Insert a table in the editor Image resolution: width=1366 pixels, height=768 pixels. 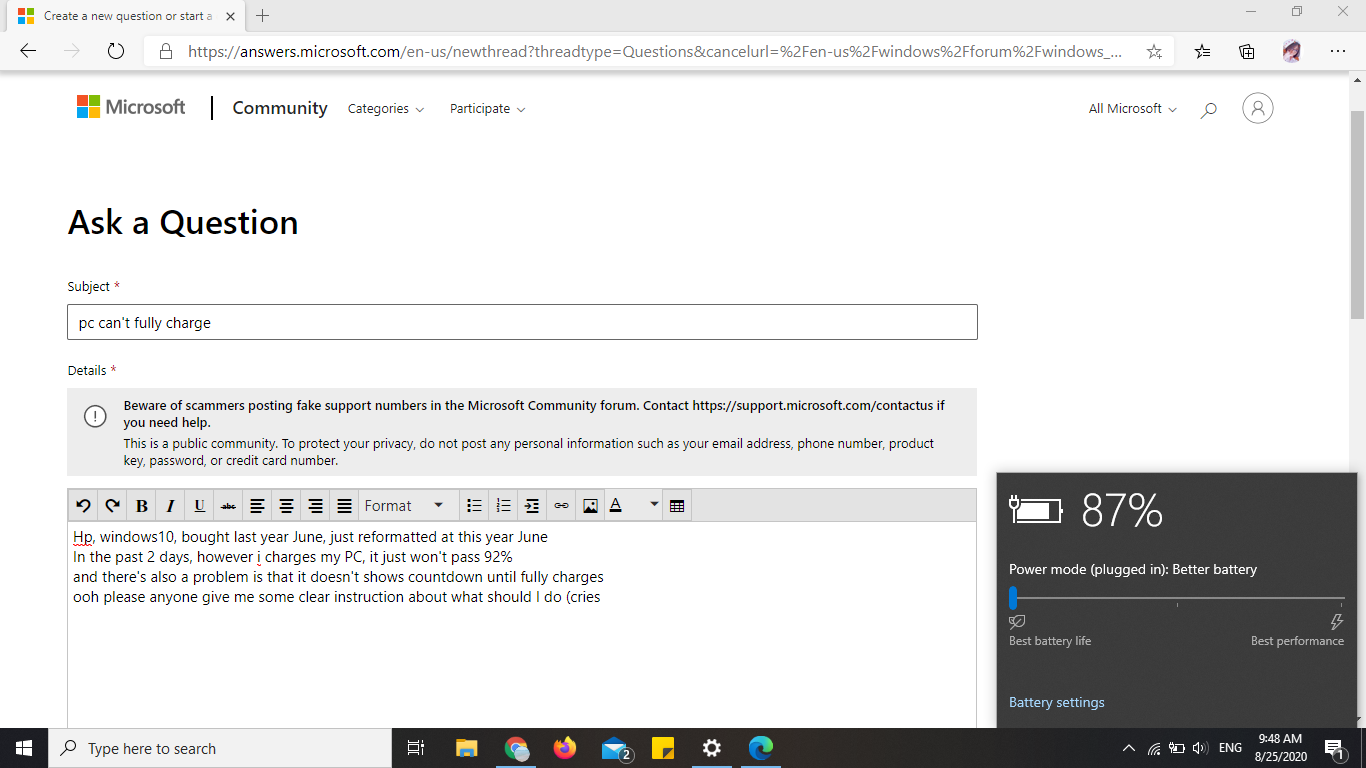677,506
